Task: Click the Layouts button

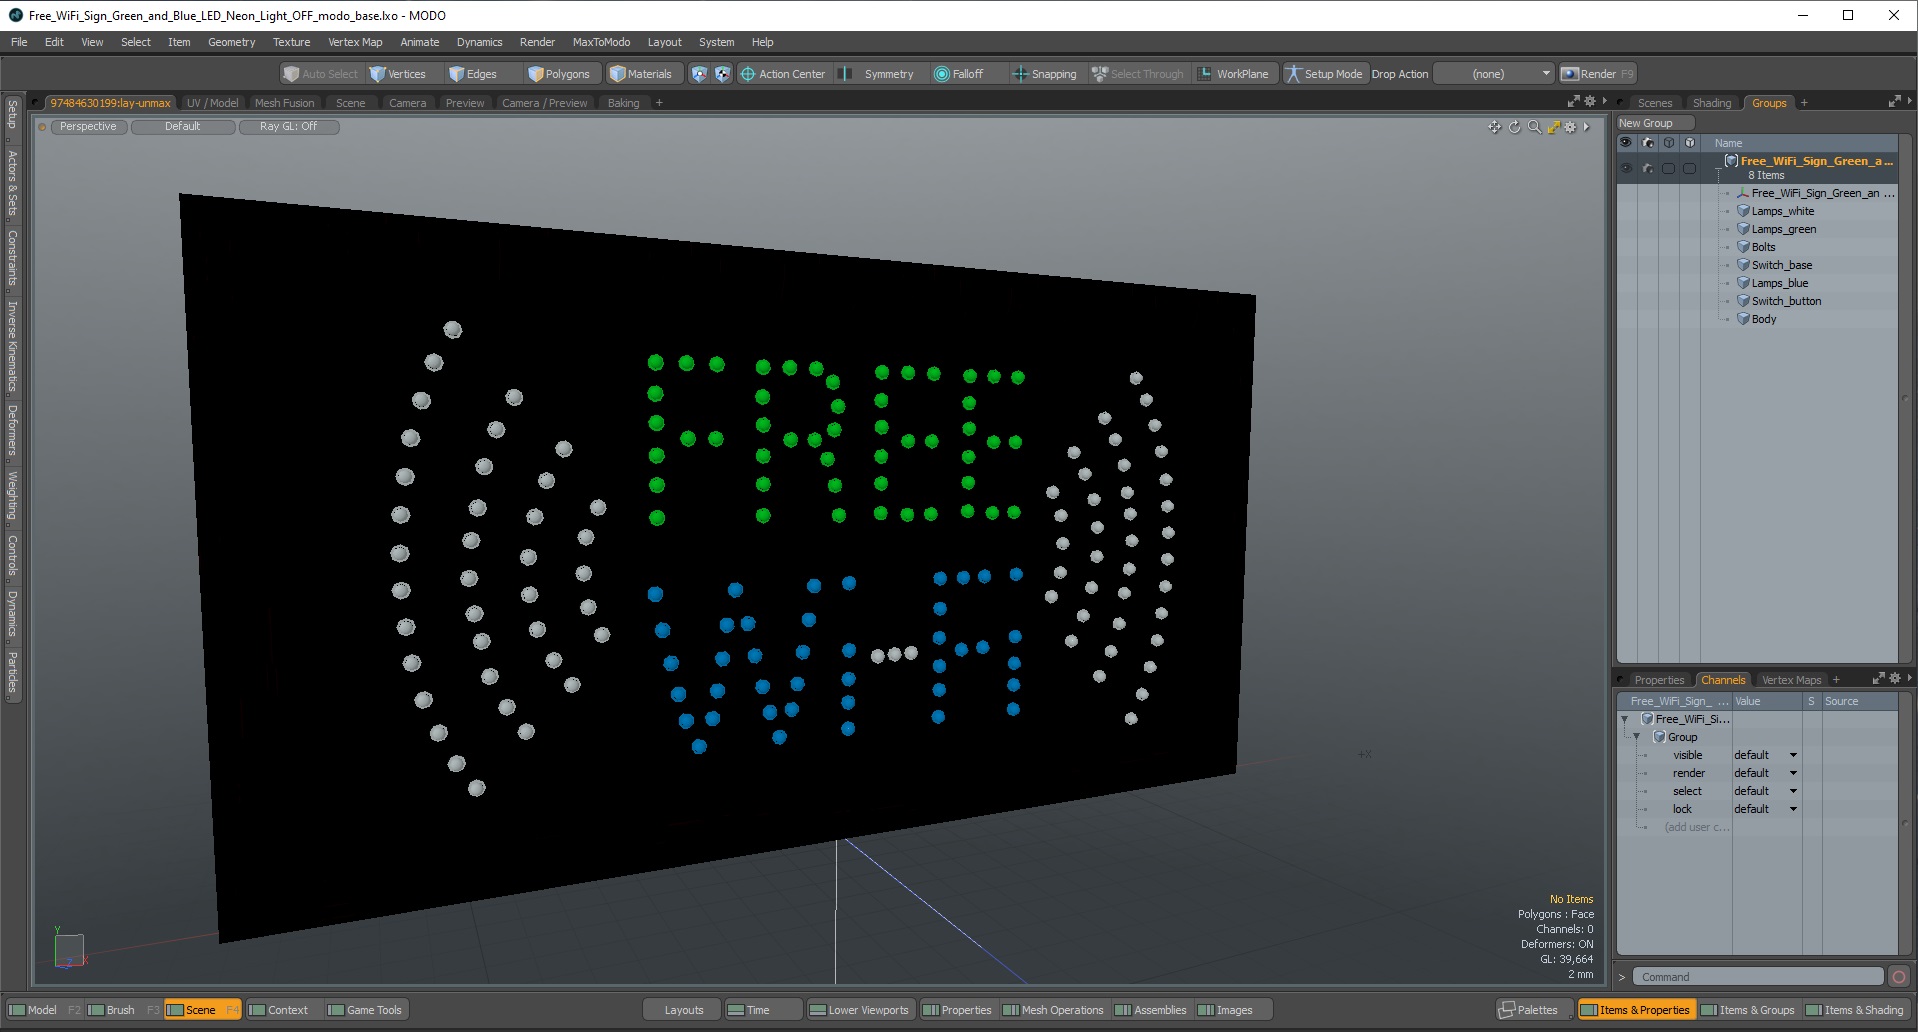Action: click(684, 1010)
